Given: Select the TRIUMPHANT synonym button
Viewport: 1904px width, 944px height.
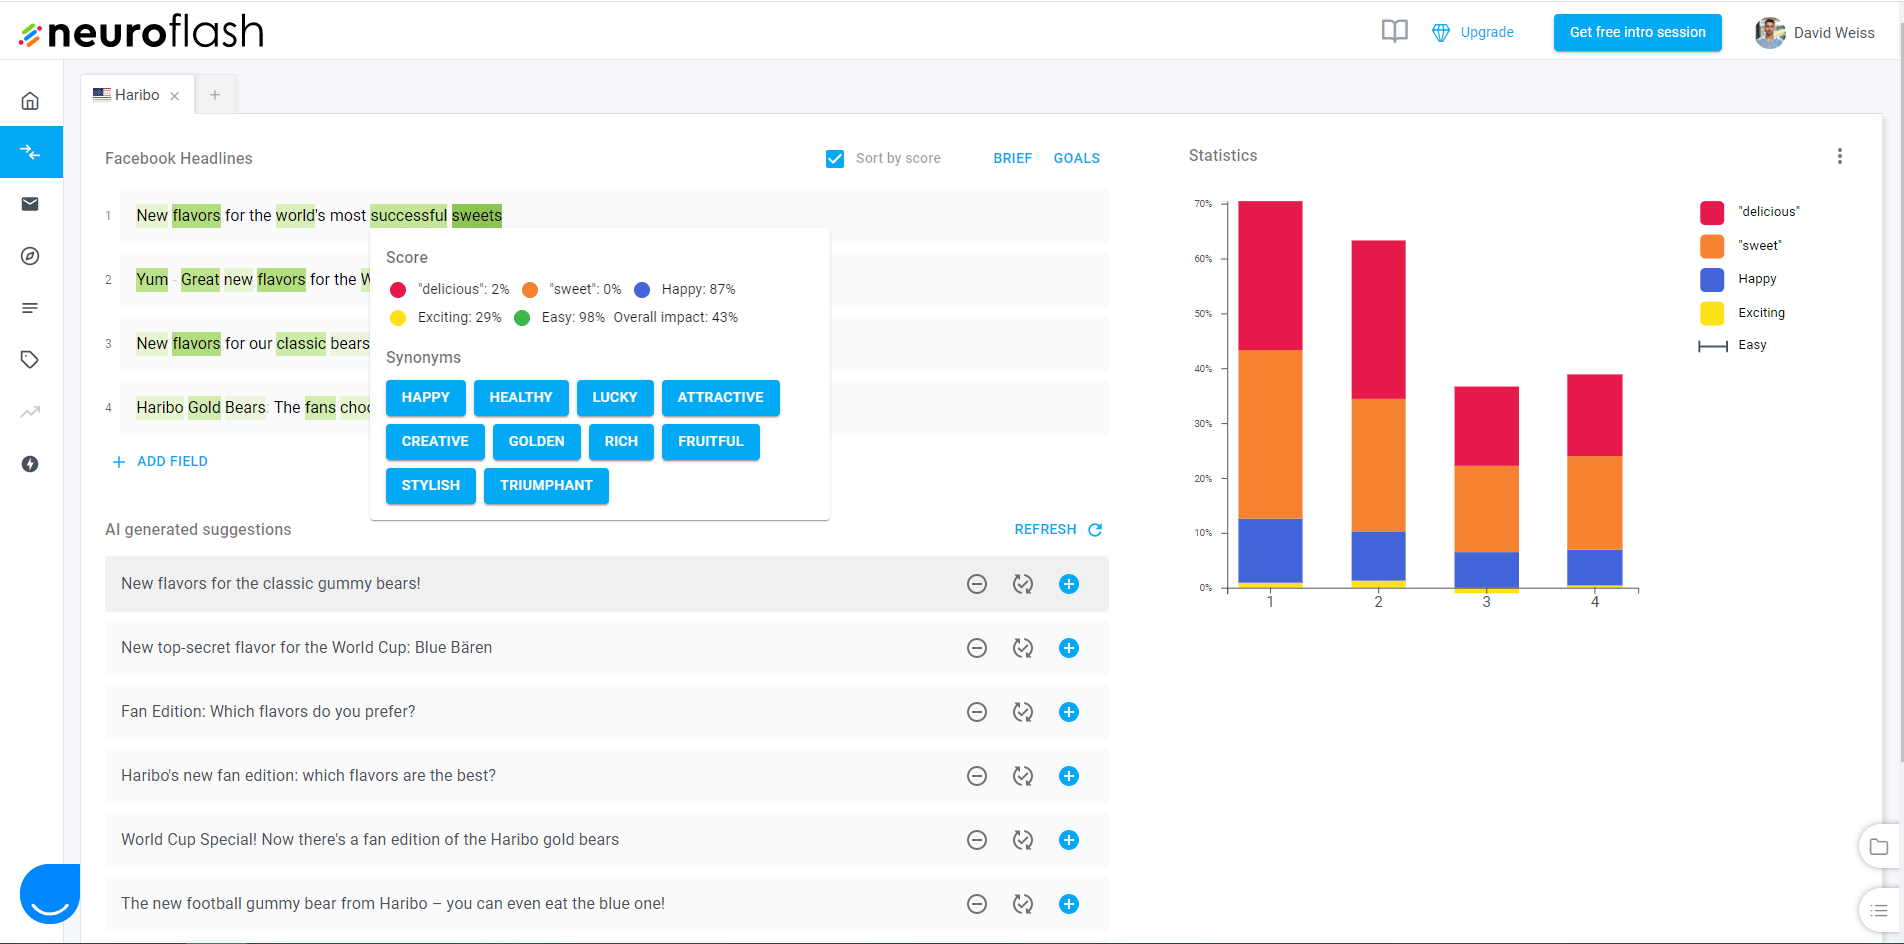Looking at the screenshot, I should point(546,486).
